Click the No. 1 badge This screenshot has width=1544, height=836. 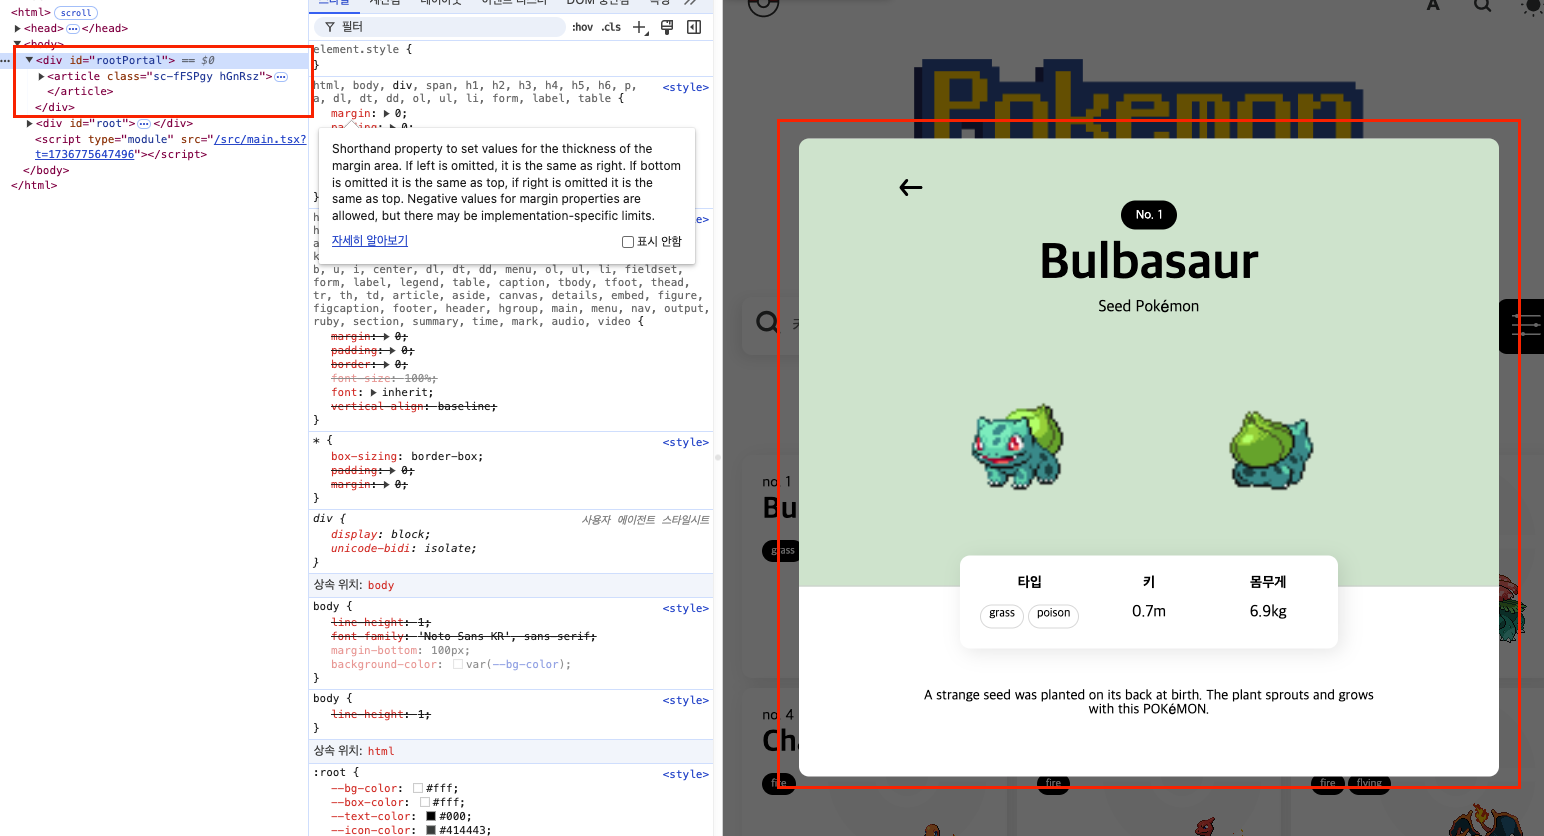pyautogui.click(x=1149, y=215)
